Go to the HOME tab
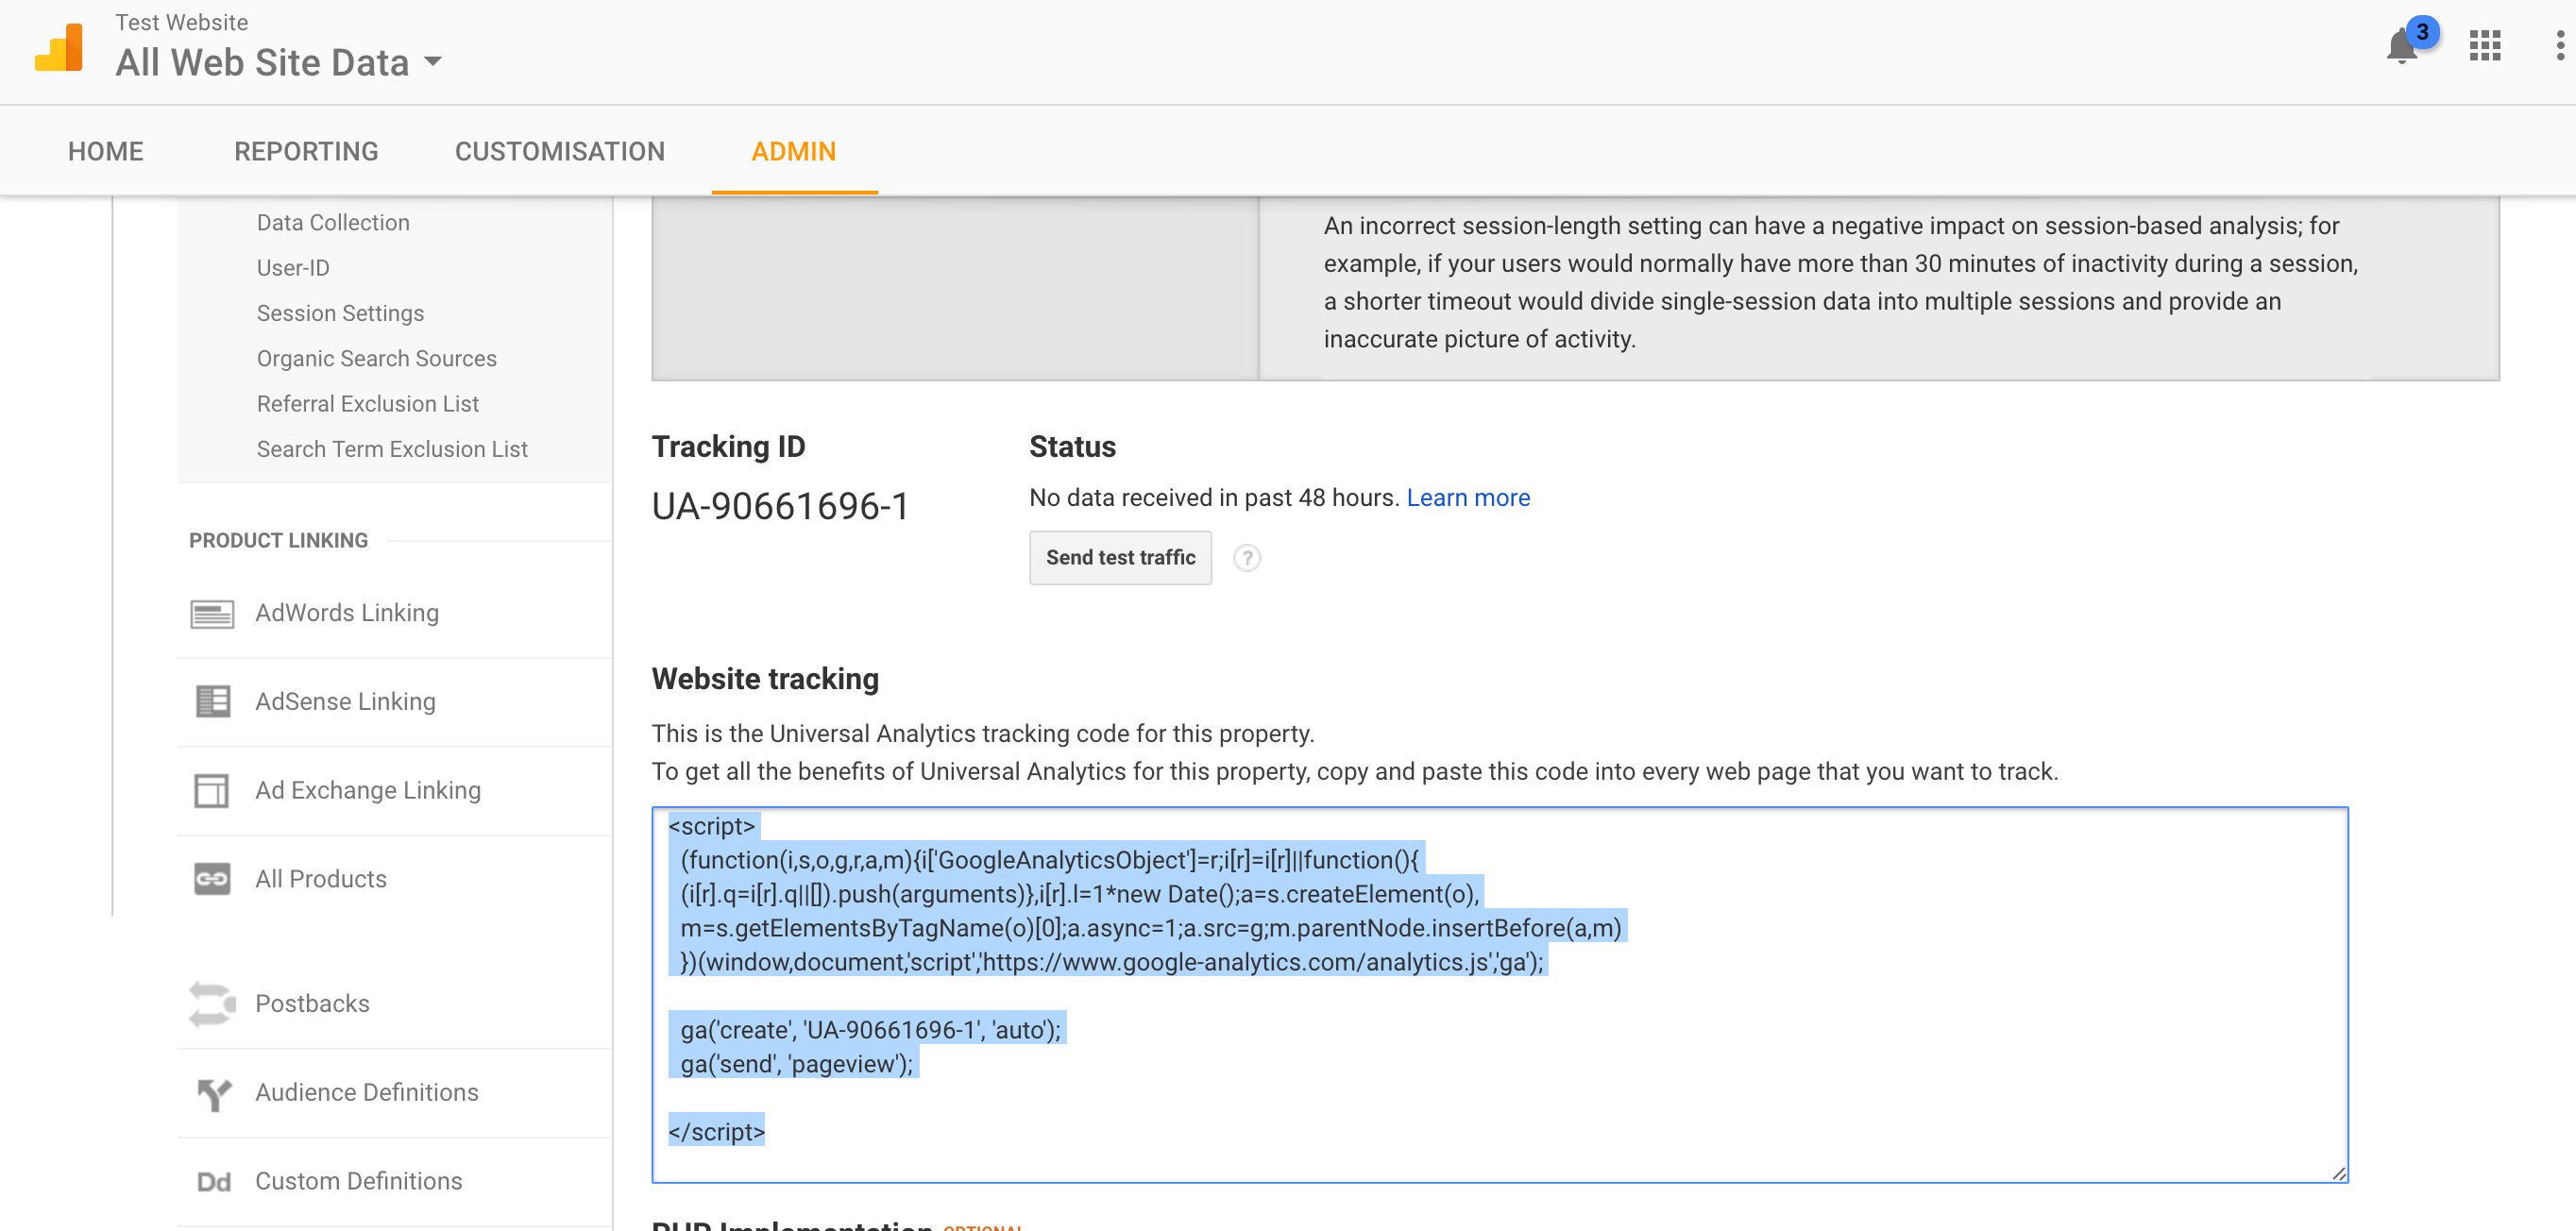 coord(106,151)
